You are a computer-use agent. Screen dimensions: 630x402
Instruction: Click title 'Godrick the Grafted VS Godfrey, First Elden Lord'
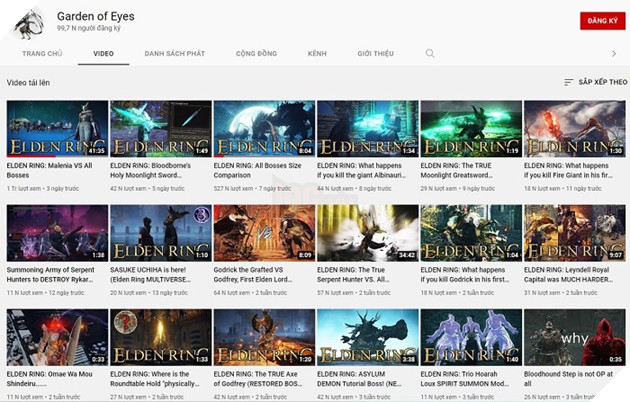[x=253, y=275]
